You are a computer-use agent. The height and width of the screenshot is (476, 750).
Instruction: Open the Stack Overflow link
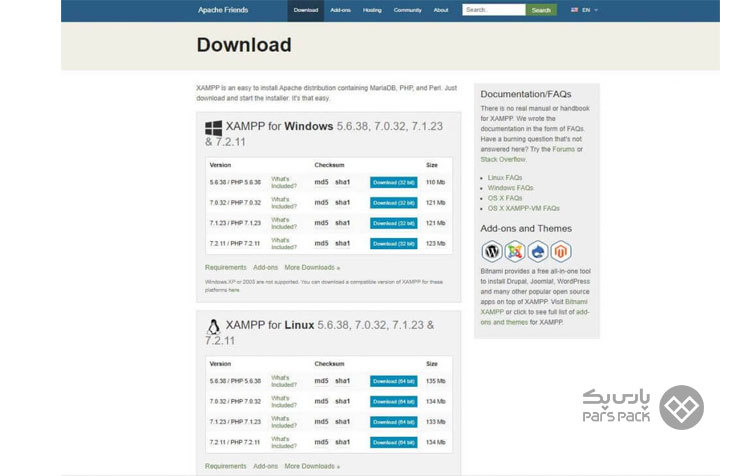pos(503,159)
